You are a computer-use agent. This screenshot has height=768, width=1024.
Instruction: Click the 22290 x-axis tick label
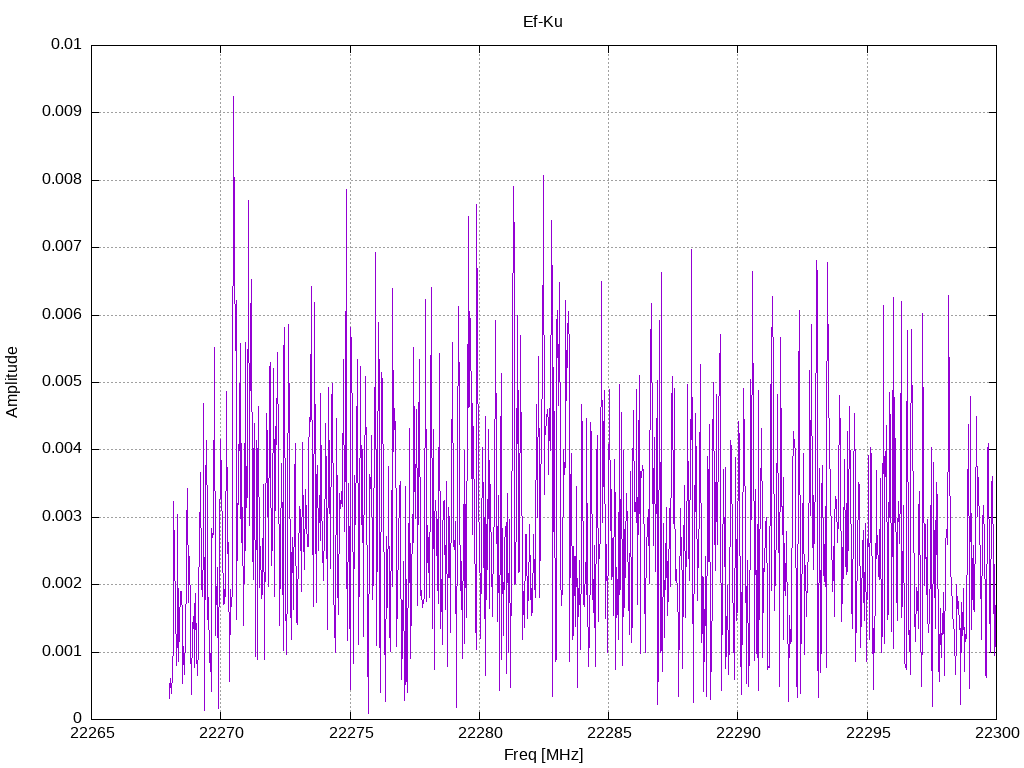click(x=739, y=733)
